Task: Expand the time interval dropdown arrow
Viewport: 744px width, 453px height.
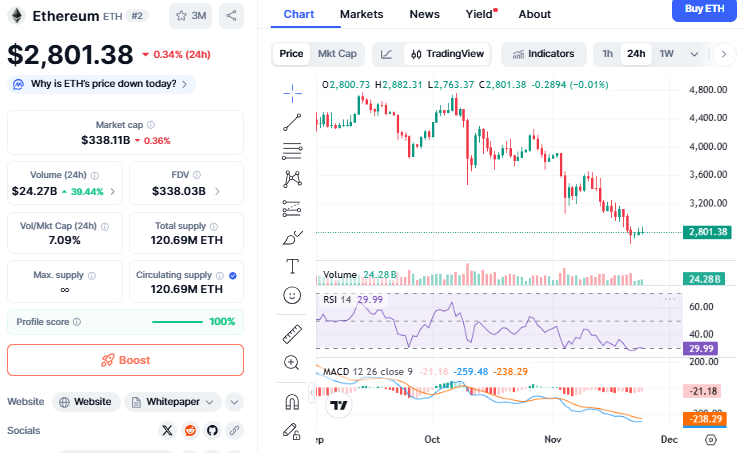Action: coord(694,54)
